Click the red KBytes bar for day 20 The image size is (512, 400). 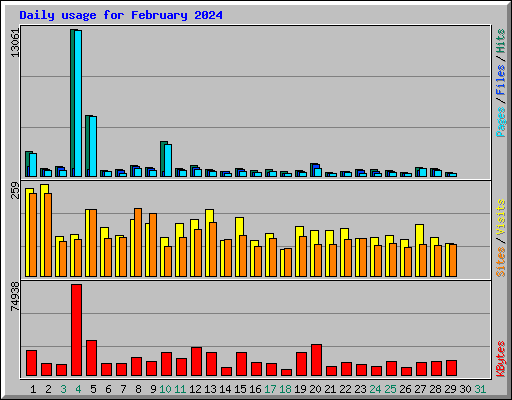pos(316,360)
